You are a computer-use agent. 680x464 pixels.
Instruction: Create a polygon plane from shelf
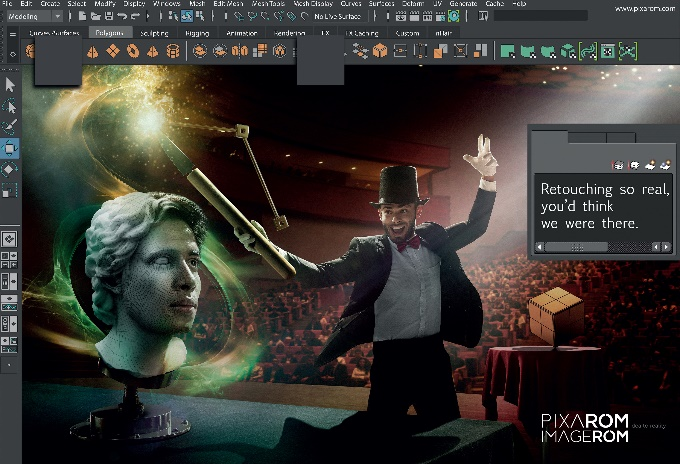(x=113, y=51)
